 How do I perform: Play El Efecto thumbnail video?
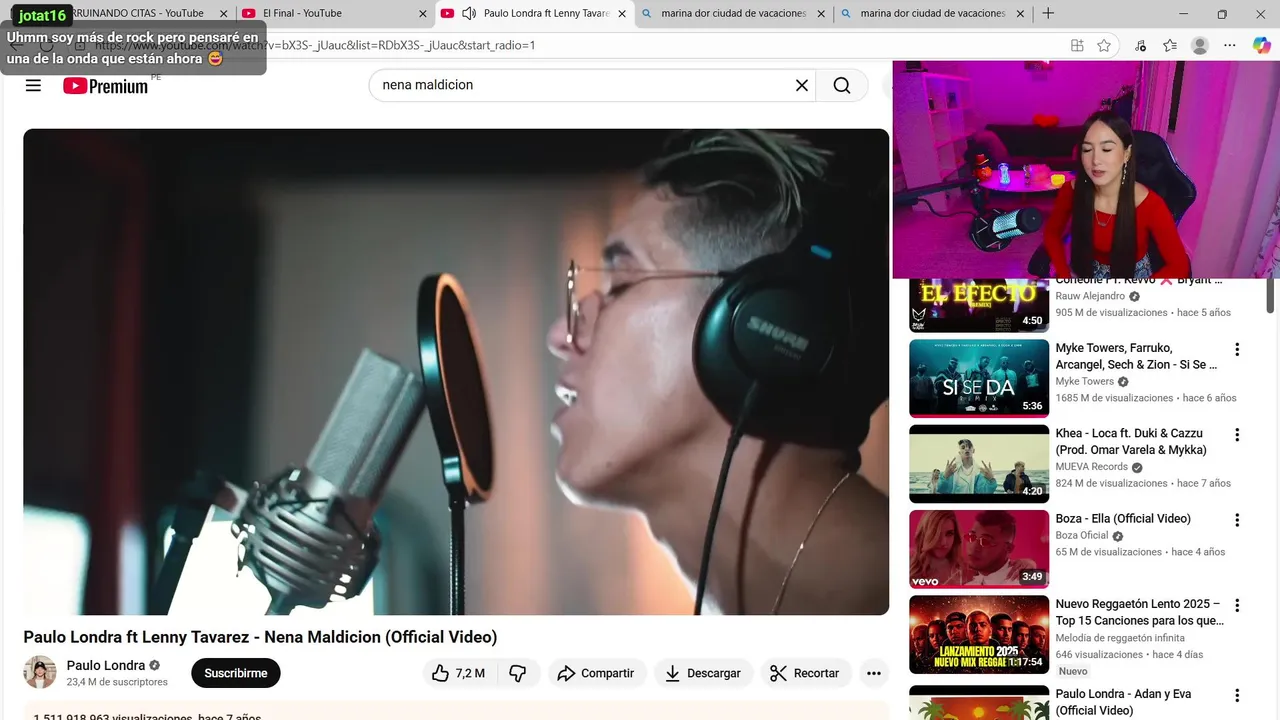click(x=979, y=305)
